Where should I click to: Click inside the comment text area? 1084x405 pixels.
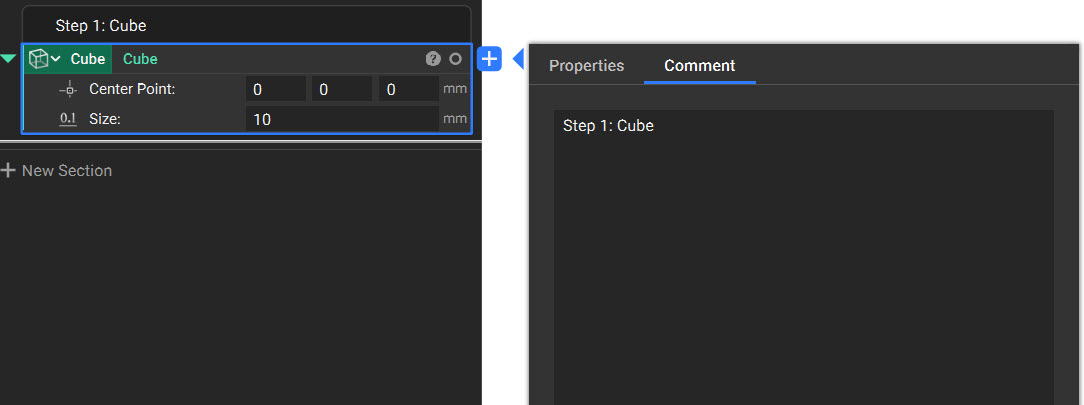(803, 260)
